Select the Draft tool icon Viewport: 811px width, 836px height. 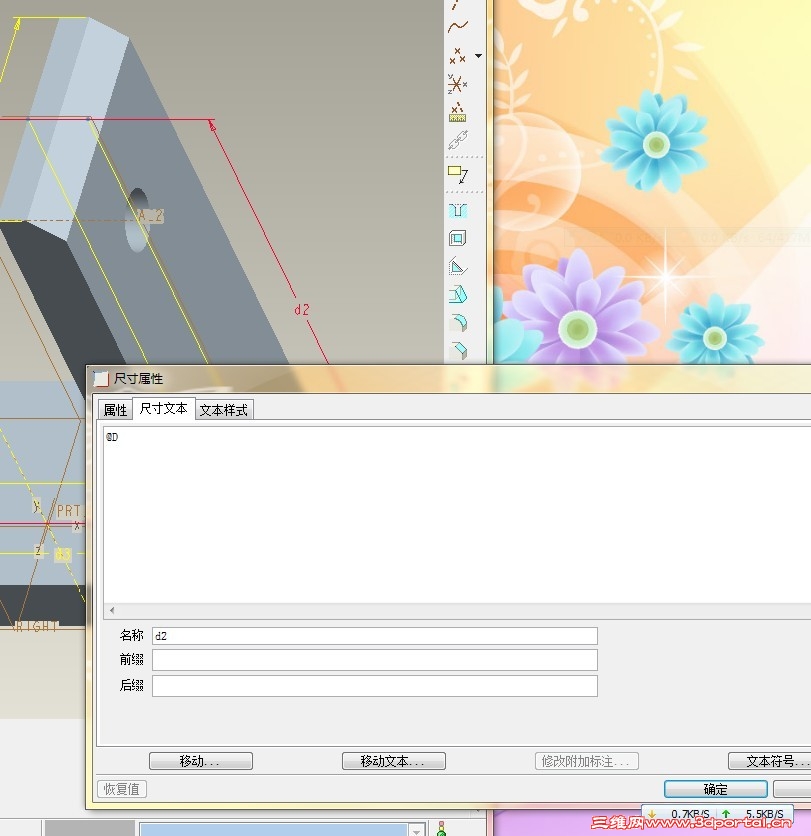[458, 294]
